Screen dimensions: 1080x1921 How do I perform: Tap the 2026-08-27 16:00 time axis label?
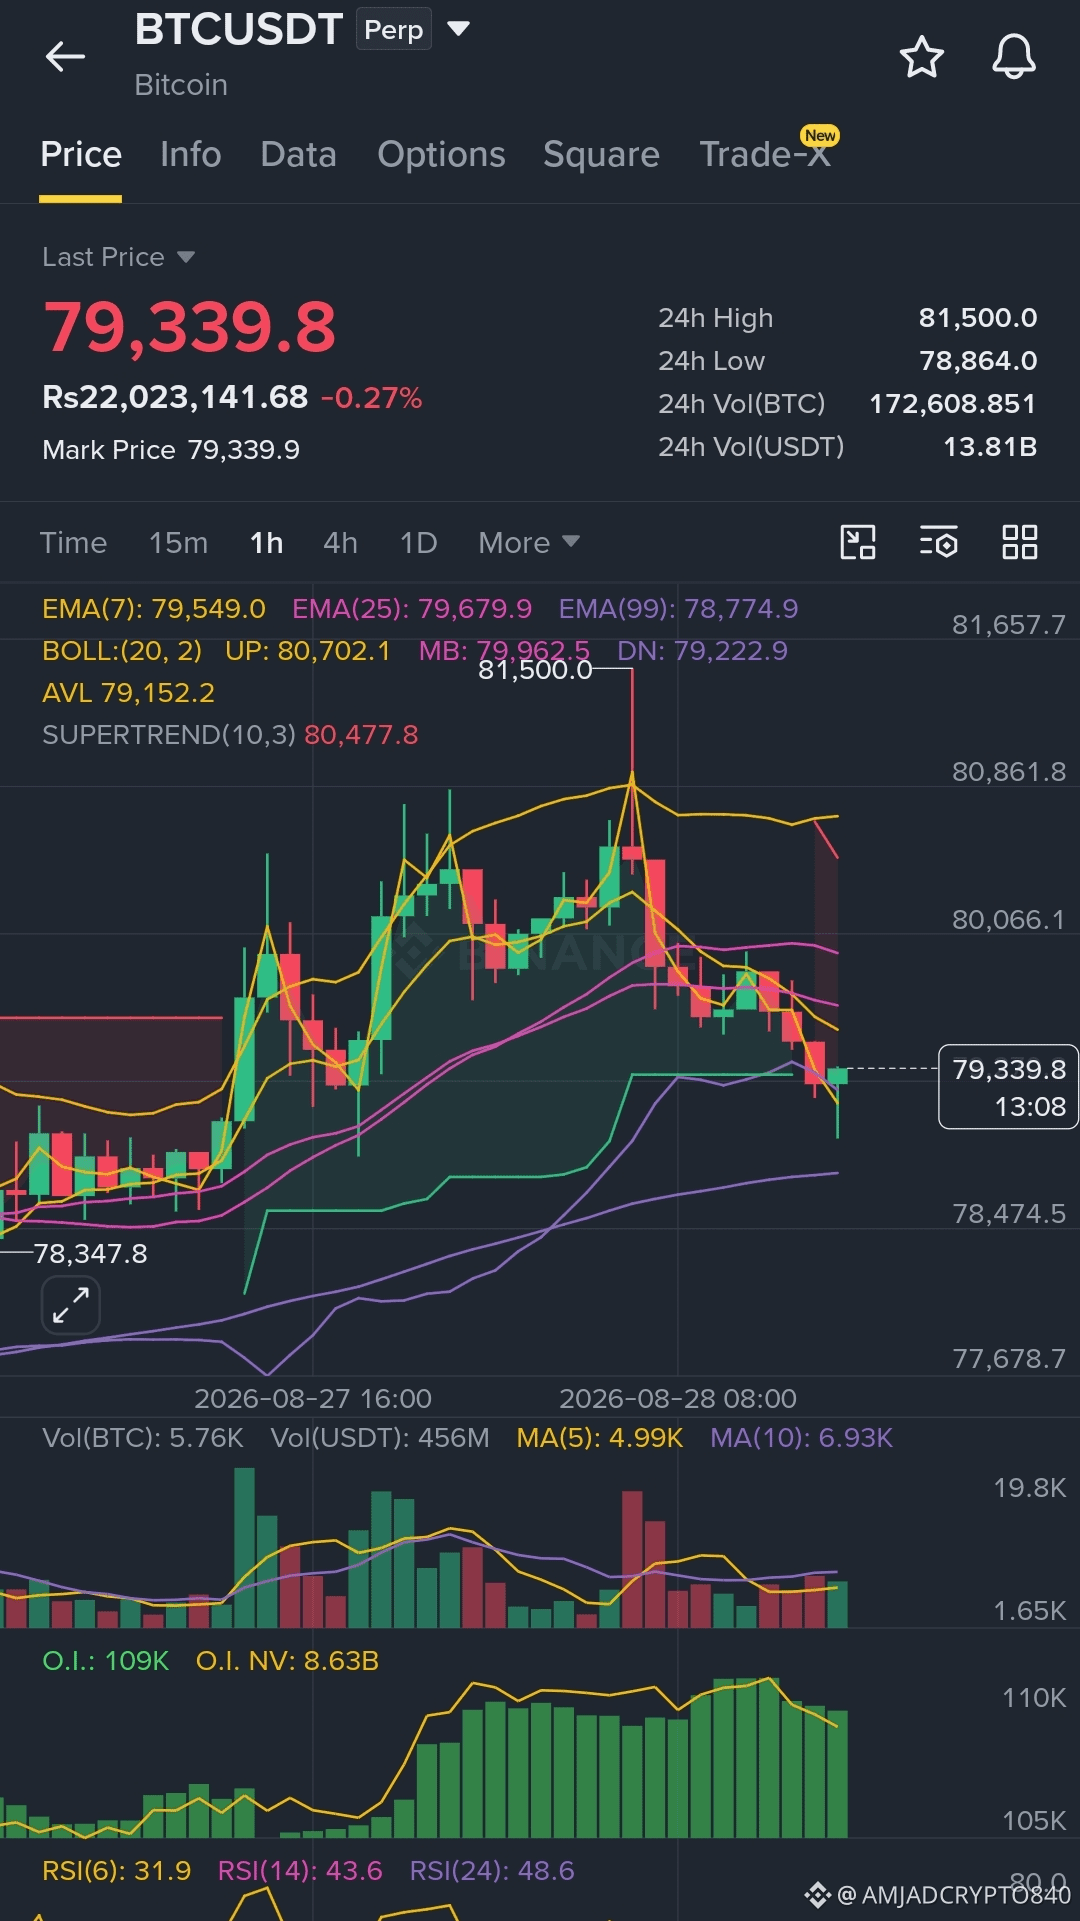tap(313, 1398)
